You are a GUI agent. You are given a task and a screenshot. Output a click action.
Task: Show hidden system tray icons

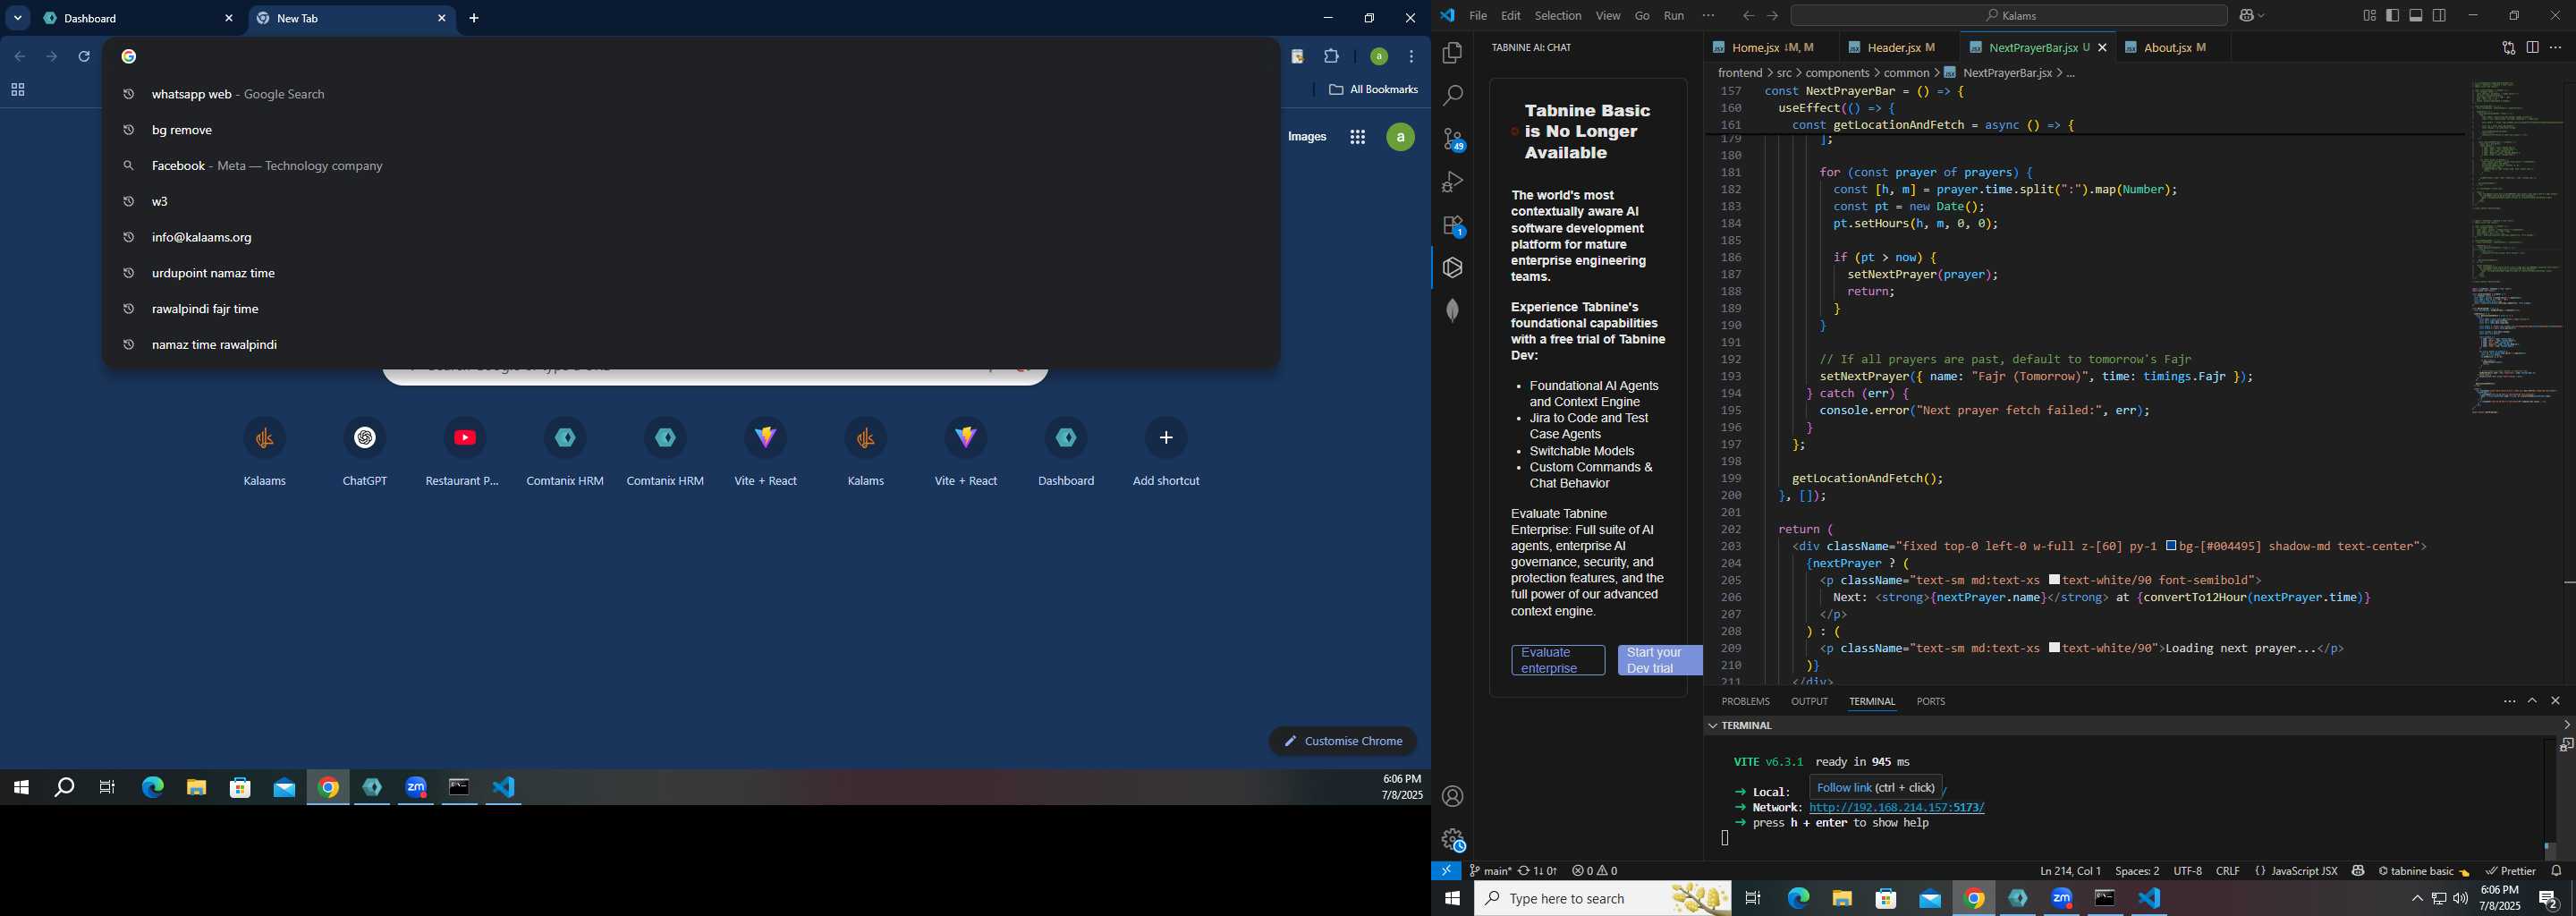[x=2416, y=899]
